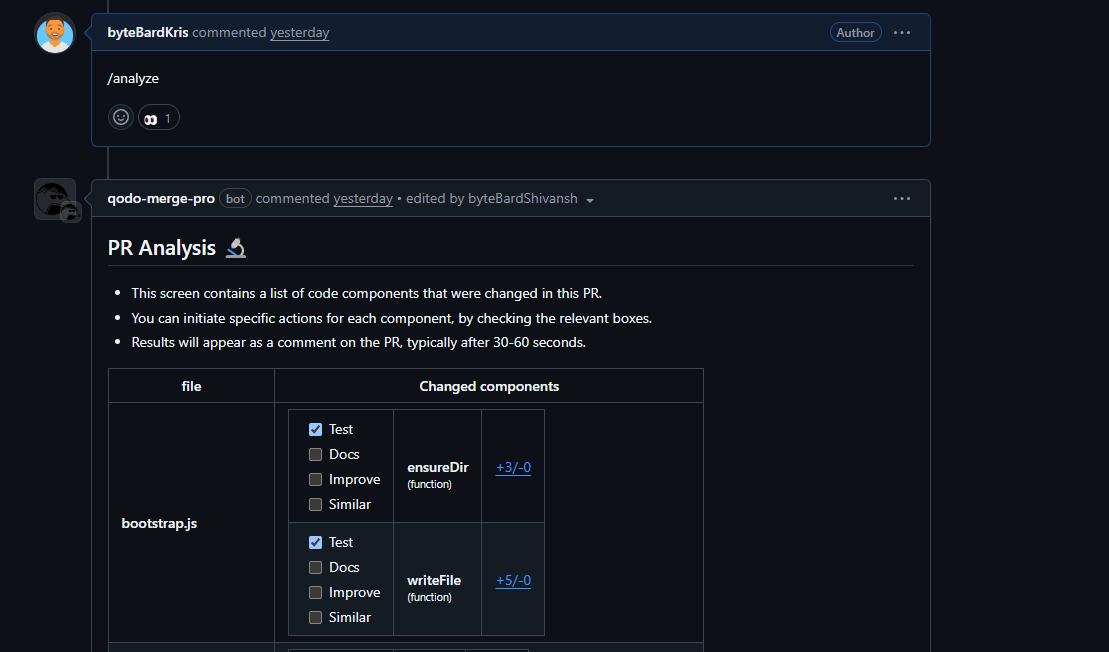
Task: Open options menu on byteBardKris comment
Action: coord(902,33)
